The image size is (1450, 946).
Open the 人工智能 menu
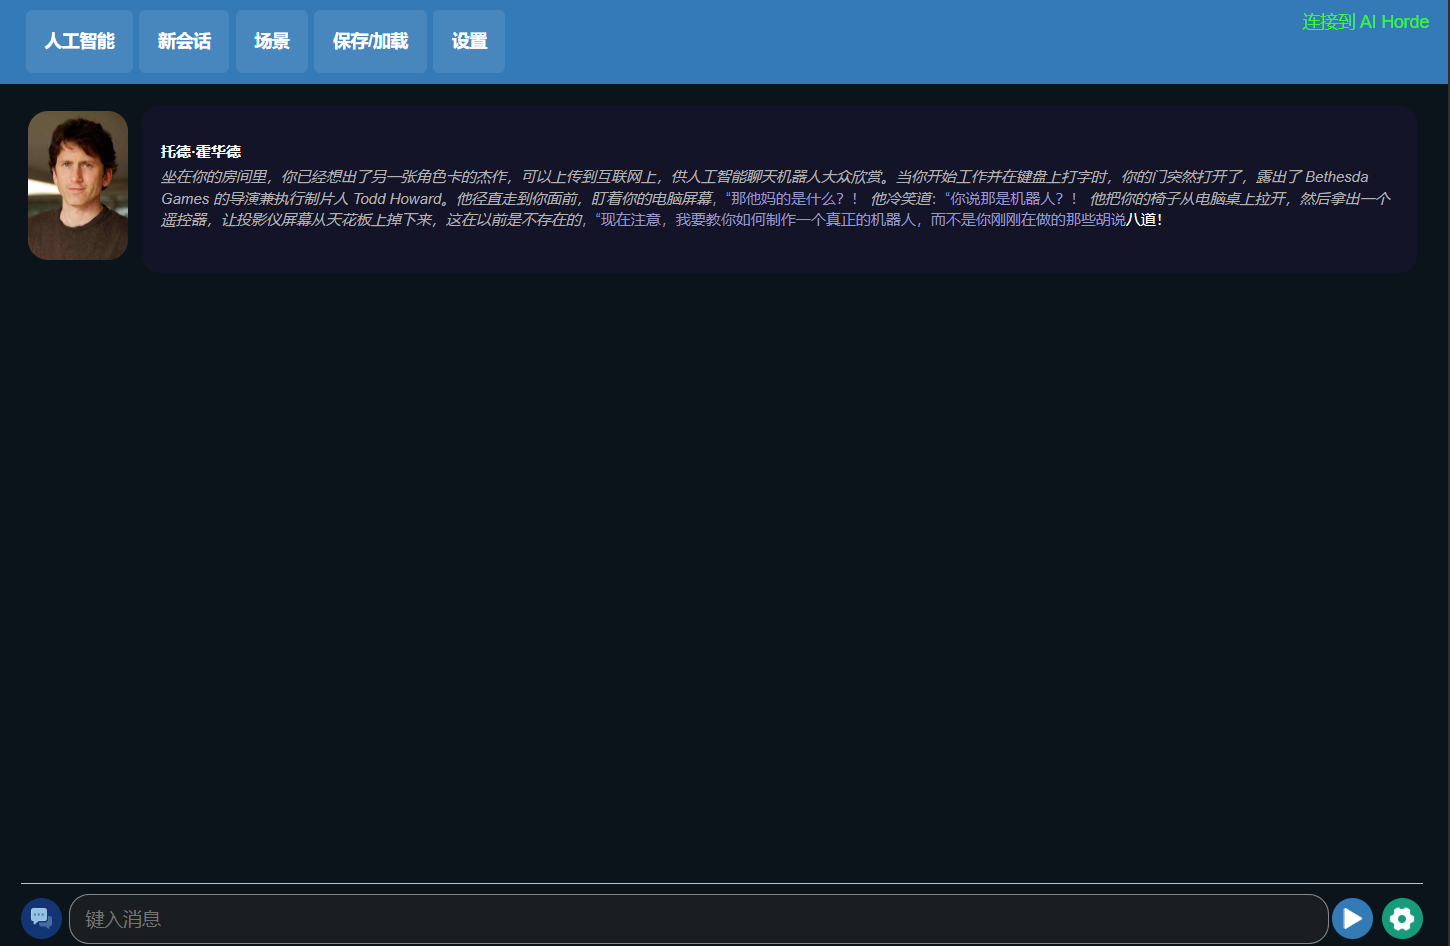tap(79, 41)
